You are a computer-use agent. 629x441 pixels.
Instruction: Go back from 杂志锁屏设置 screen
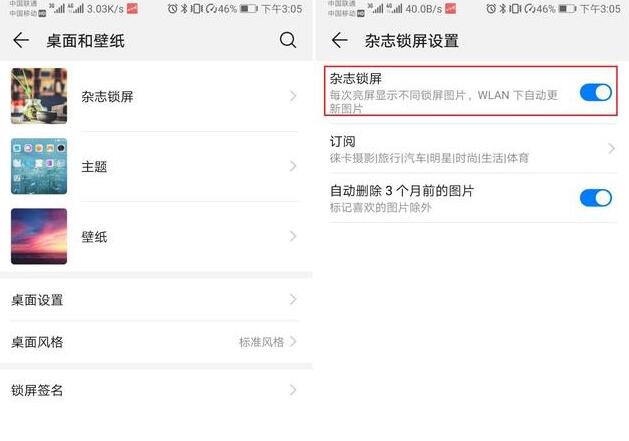(339, 40)
